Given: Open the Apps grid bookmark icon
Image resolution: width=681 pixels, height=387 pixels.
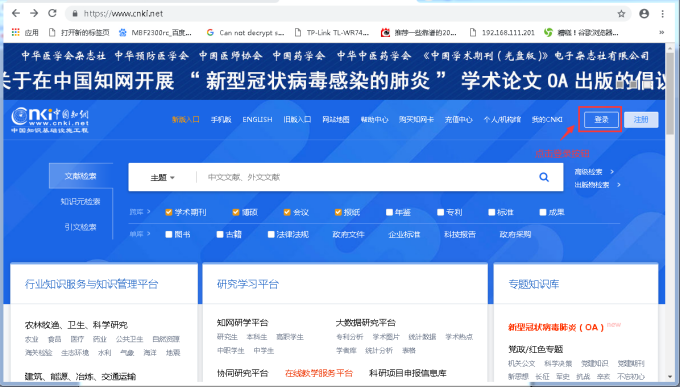Looking at the screenshot, I should 16,32.
